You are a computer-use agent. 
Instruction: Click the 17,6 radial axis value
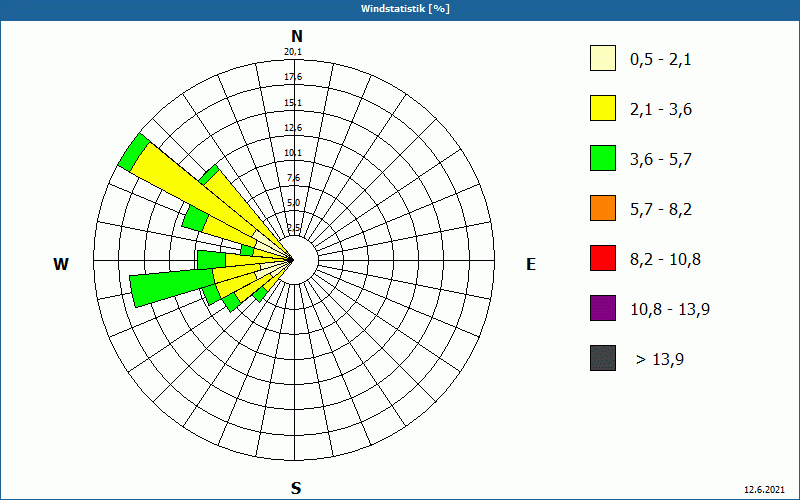click(x=293, y=77)
